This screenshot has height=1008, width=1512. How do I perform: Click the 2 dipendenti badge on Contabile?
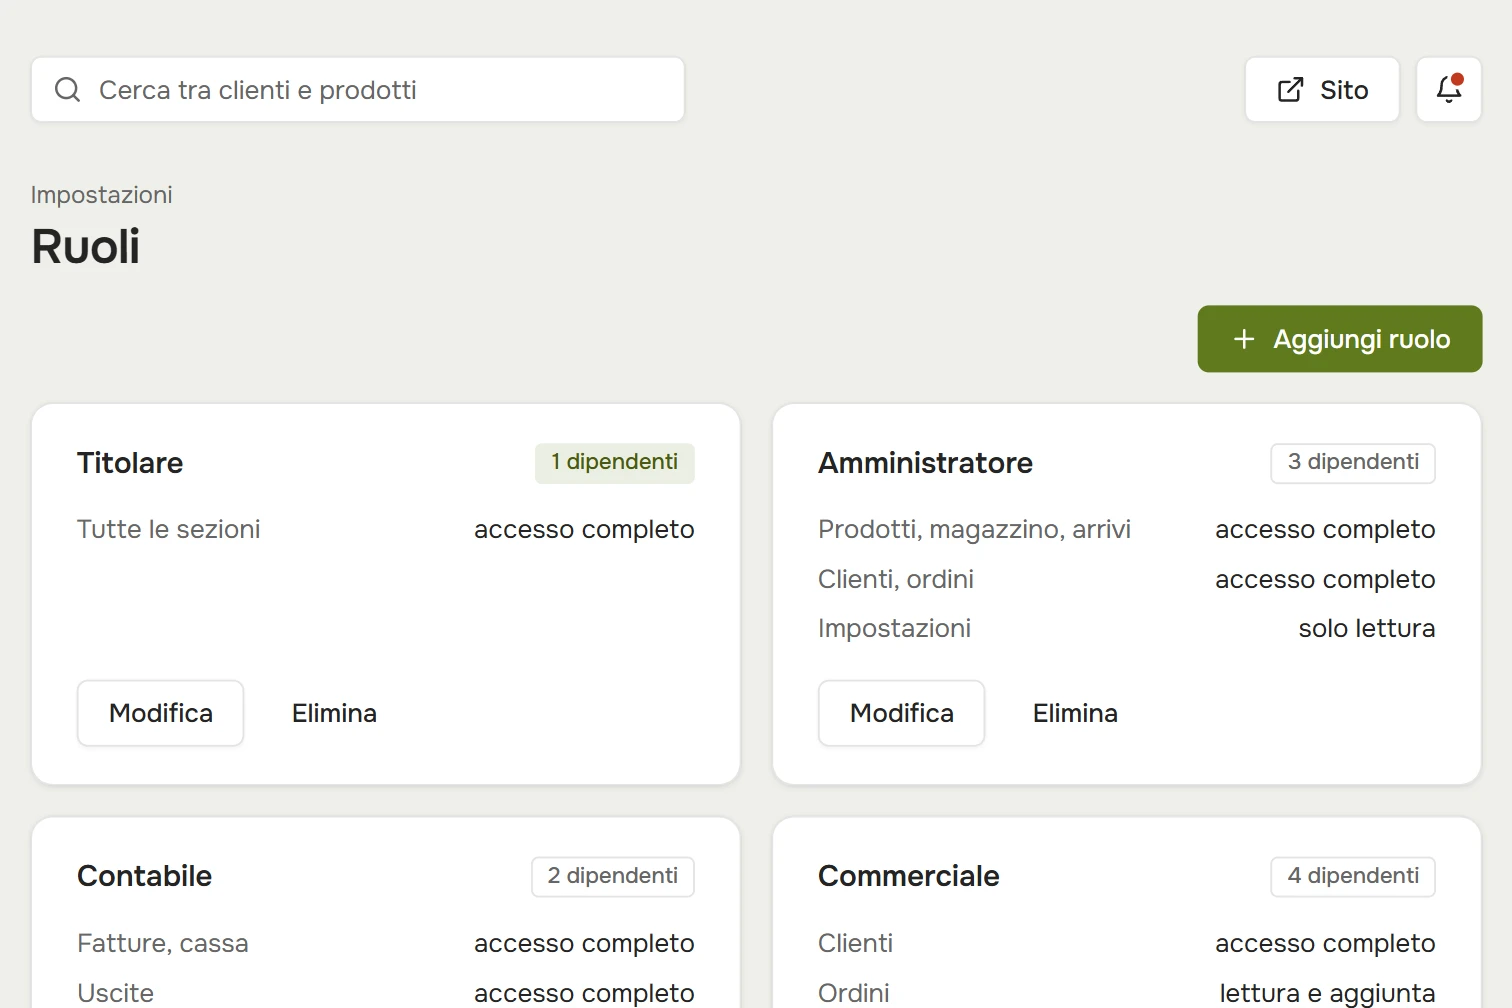613,877
